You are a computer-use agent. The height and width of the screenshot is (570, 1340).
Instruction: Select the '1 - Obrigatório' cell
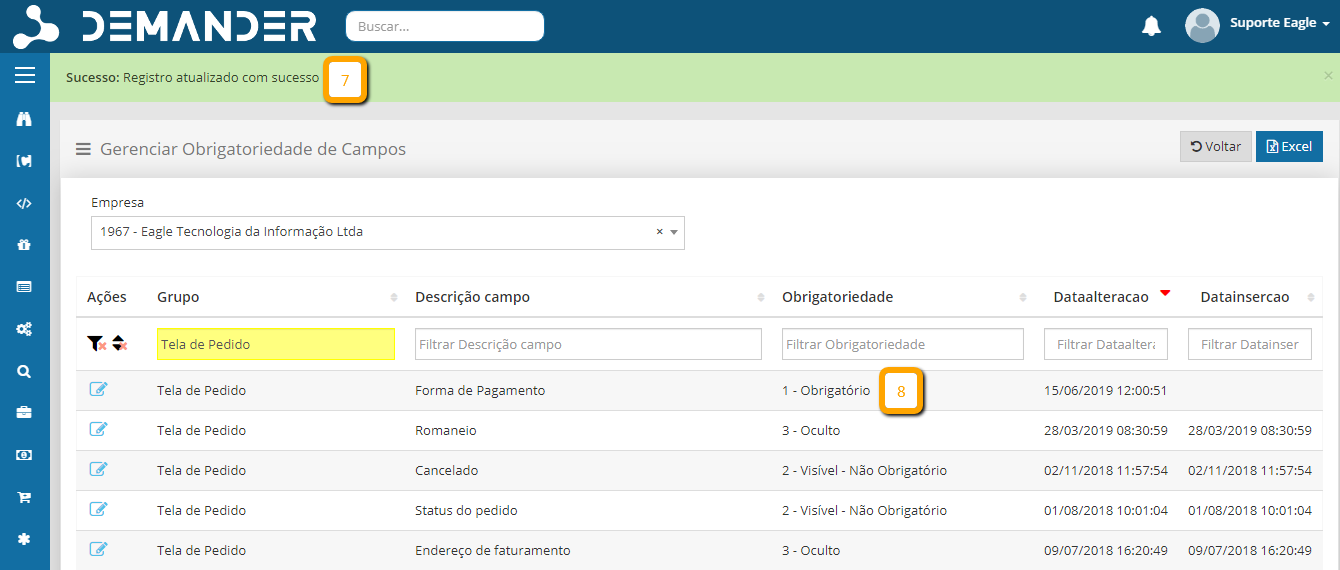tap(826, 391)
